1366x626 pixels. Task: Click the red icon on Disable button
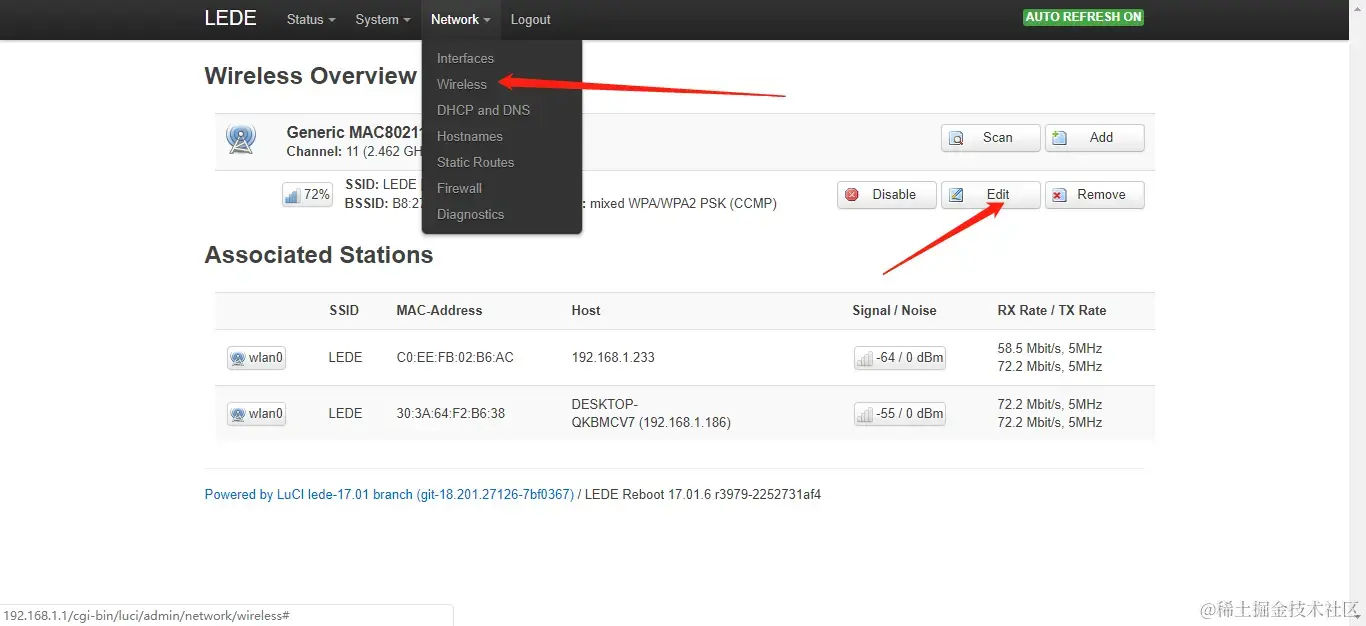pos(852,195)
